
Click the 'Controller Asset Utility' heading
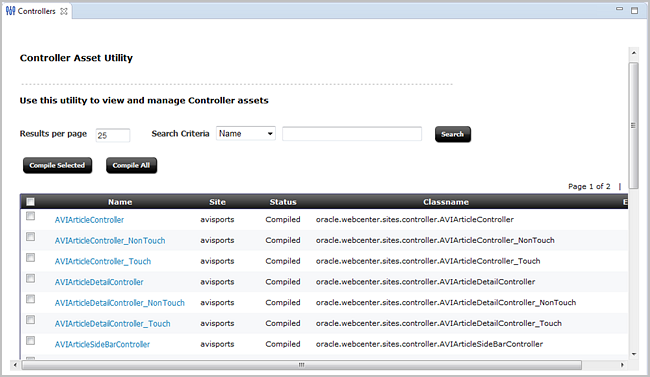tap(76, 58)
